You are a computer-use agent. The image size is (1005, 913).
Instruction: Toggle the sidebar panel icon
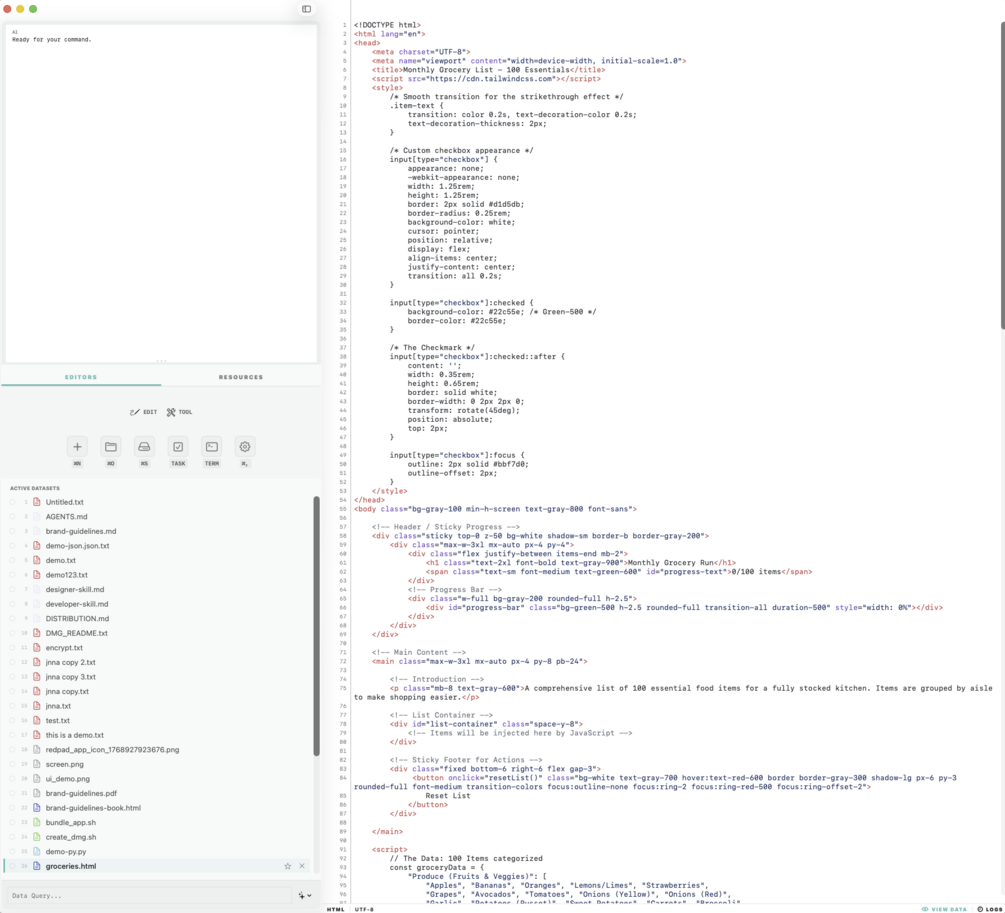pyautogui.click(x=306, y=9)
